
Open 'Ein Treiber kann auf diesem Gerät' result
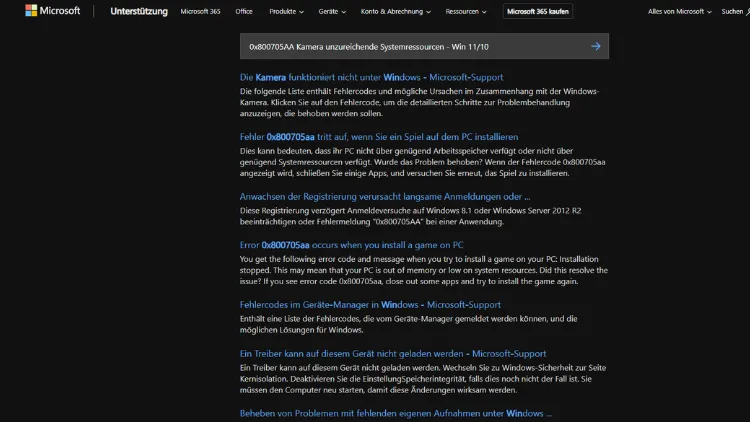393,353
